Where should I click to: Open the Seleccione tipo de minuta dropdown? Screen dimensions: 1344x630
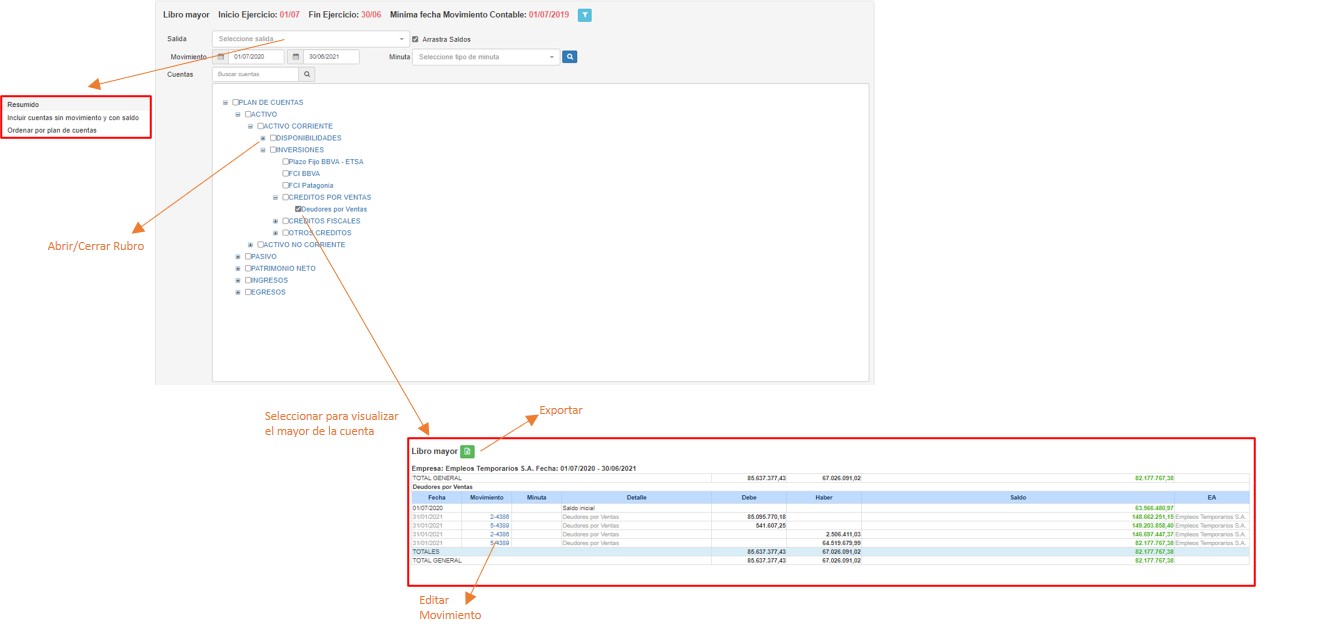tap(486, 57)
